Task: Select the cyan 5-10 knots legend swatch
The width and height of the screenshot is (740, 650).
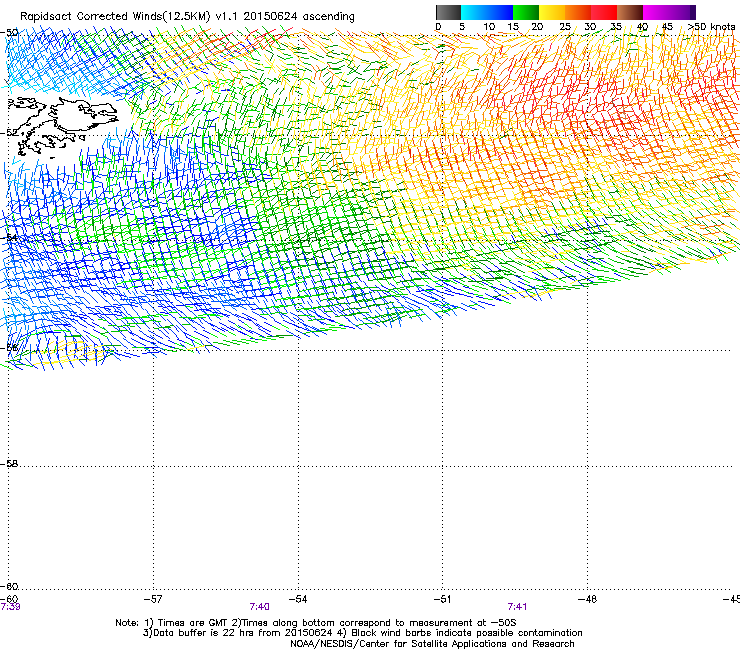Action: [x=474, y=12]
